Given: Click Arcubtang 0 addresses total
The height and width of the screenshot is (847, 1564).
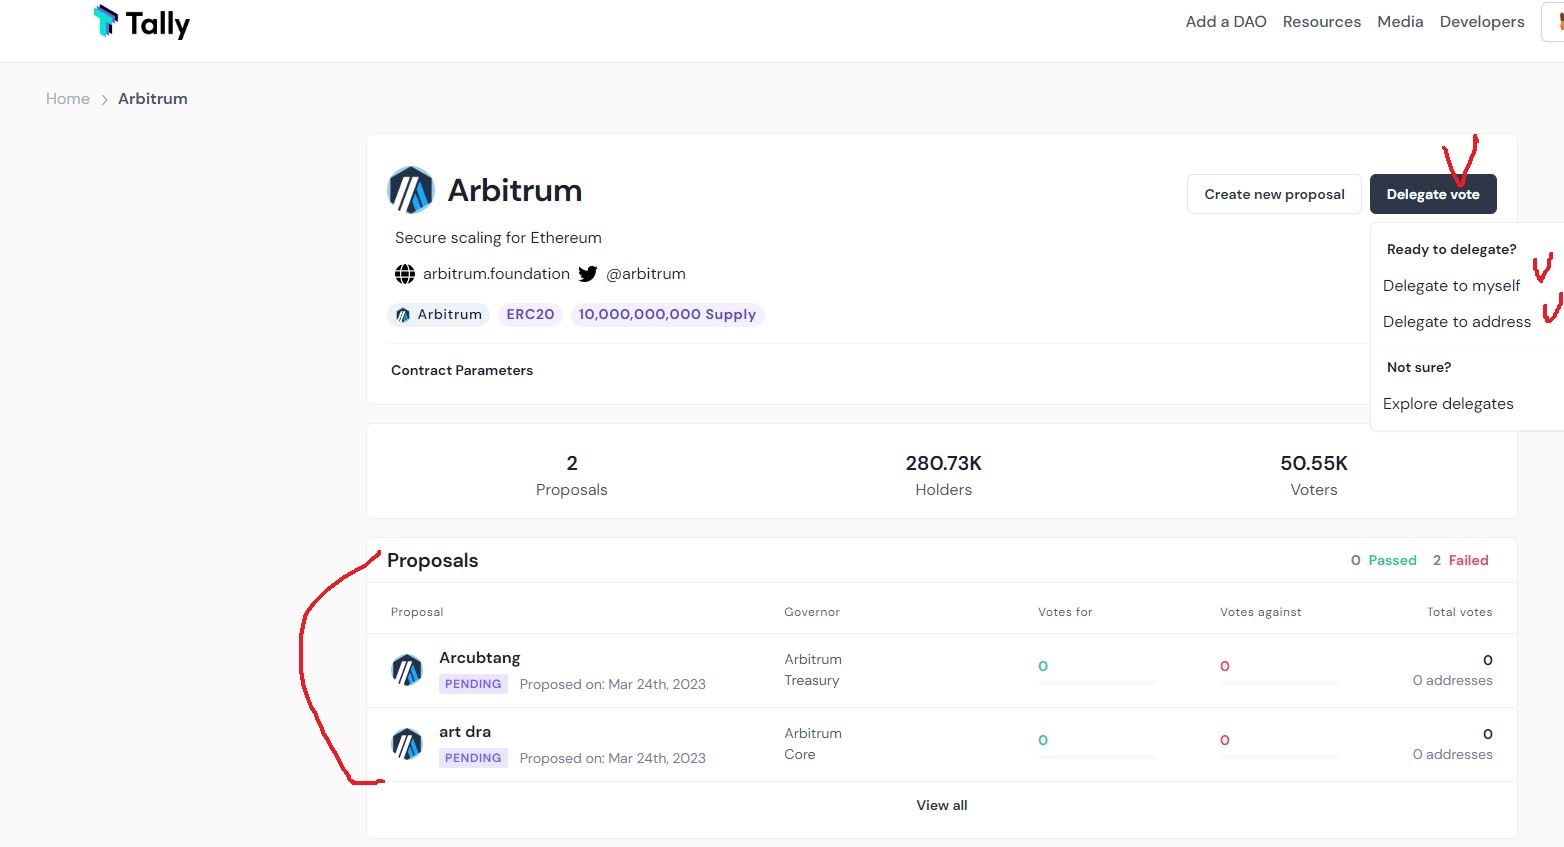Looking at the screenshot, I should click(x=1453, y=681).
